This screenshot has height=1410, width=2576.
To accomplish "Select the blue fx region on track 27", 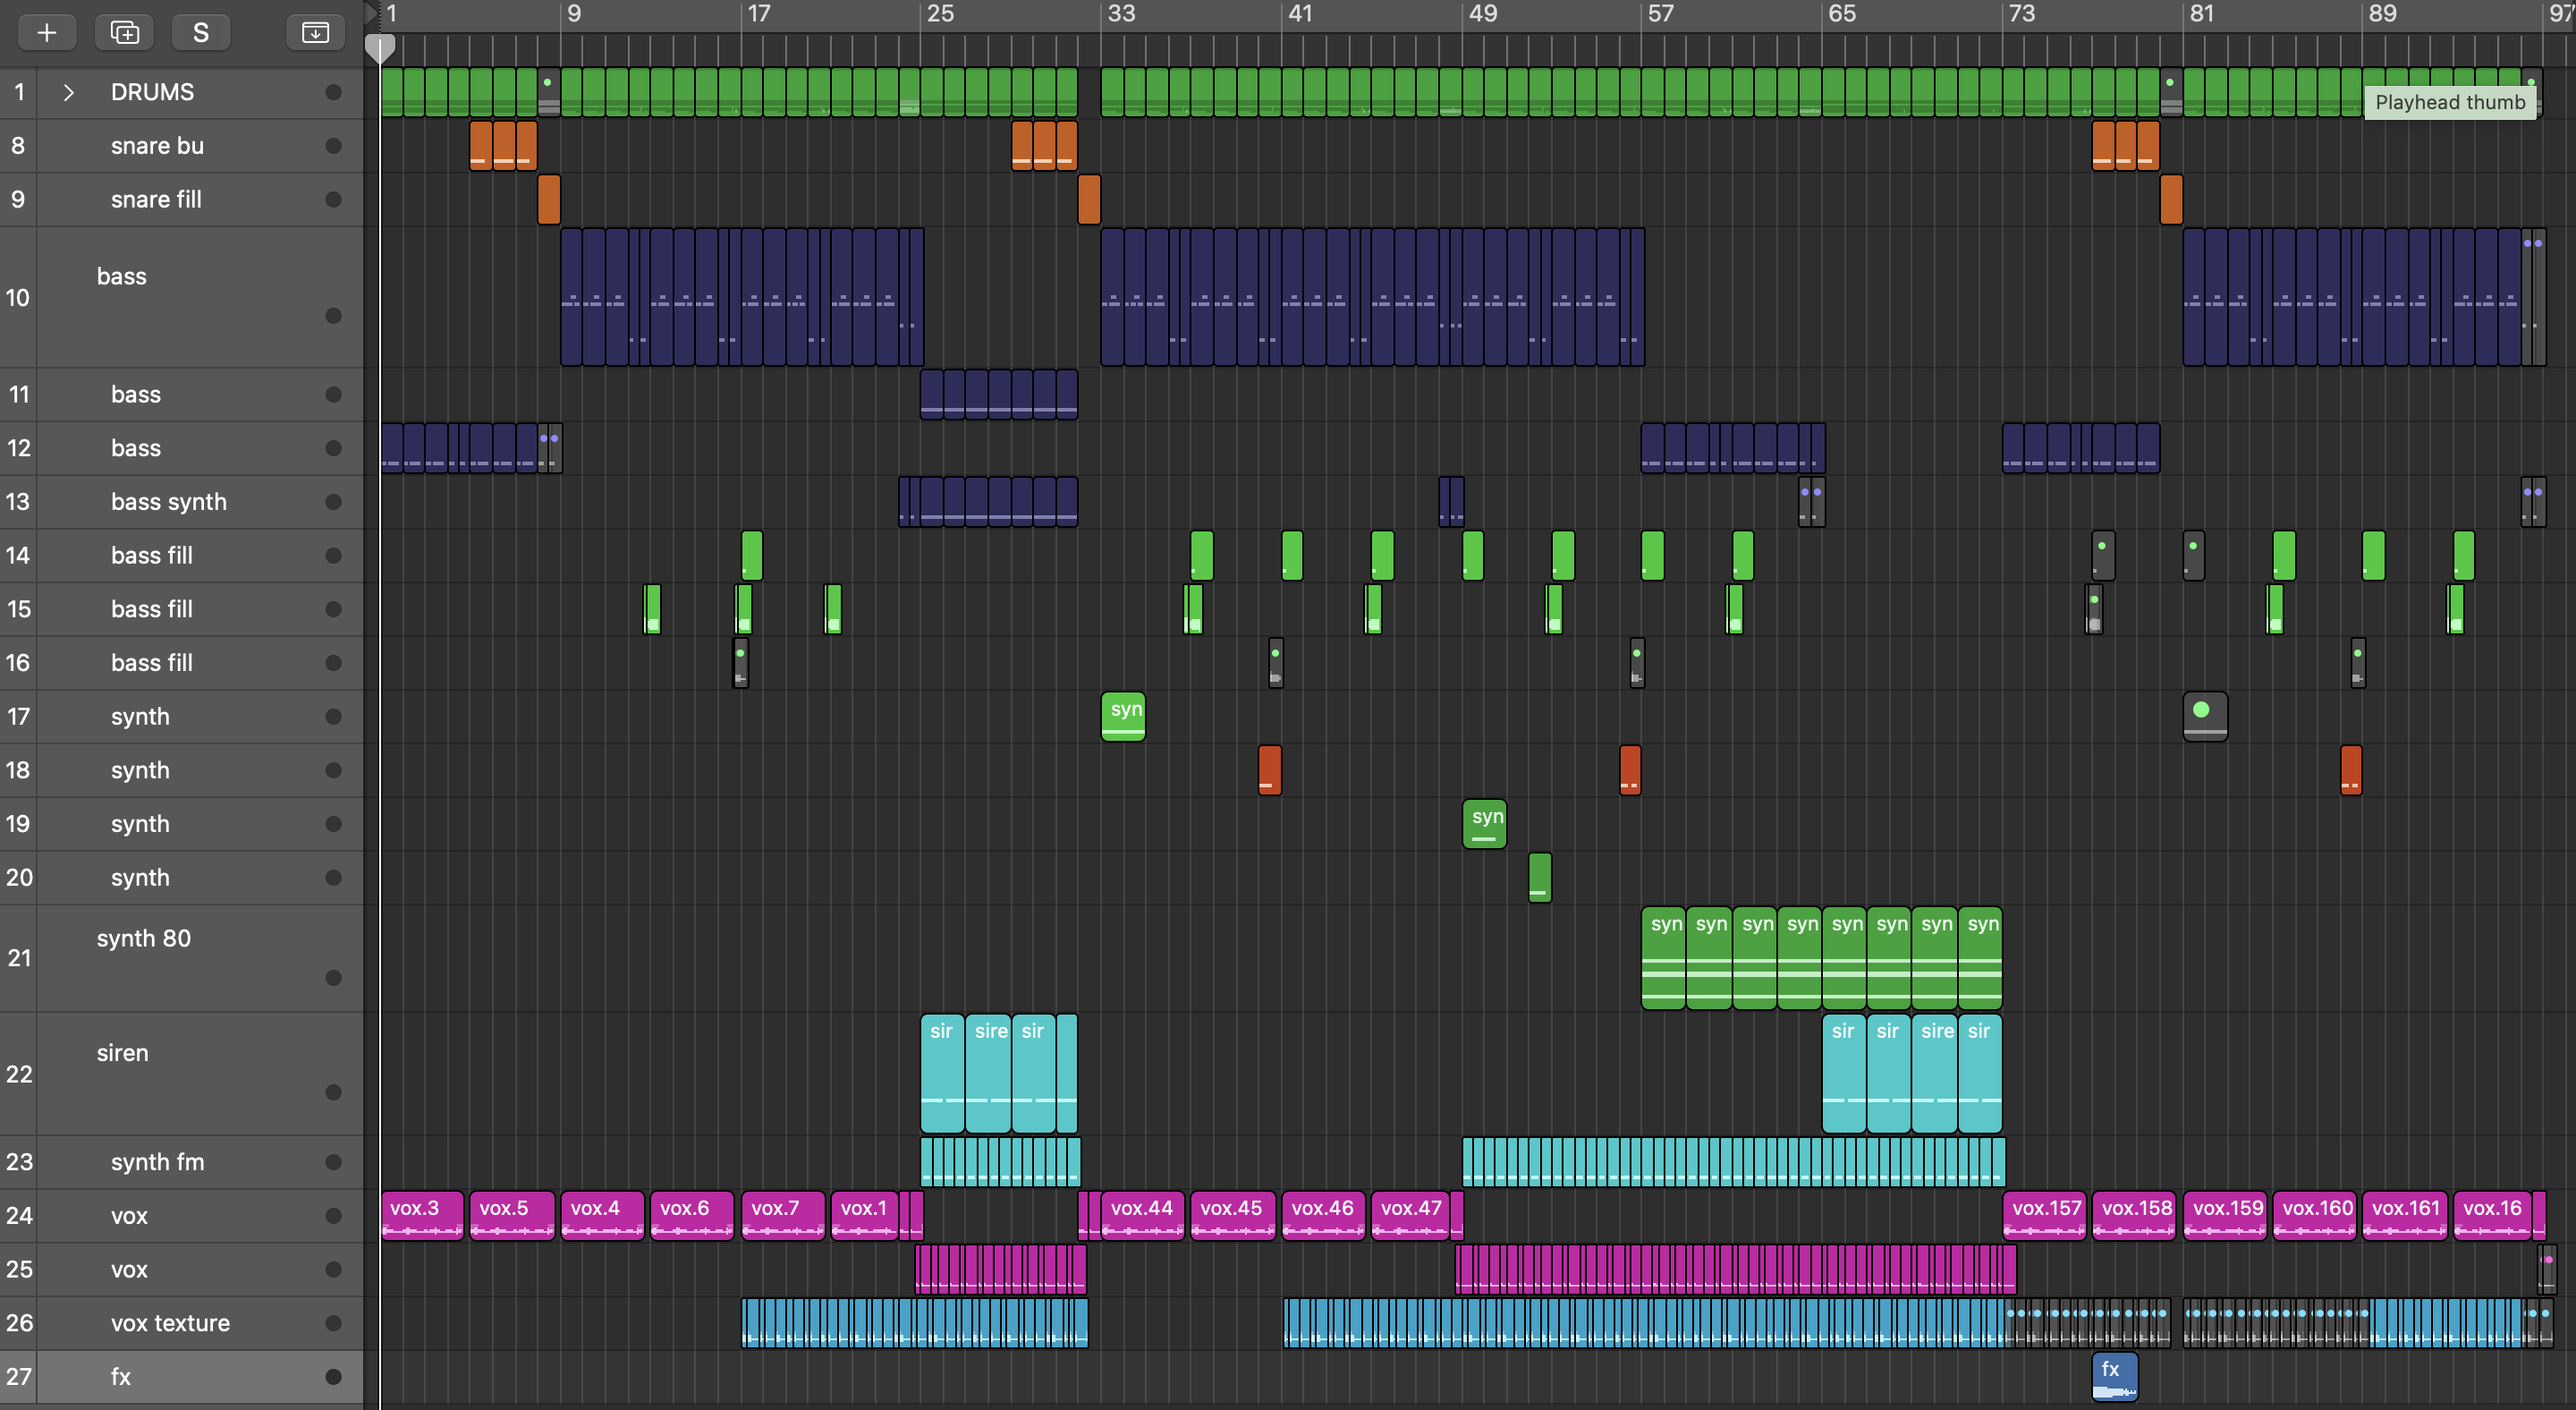I will tap(2114, 1377).
